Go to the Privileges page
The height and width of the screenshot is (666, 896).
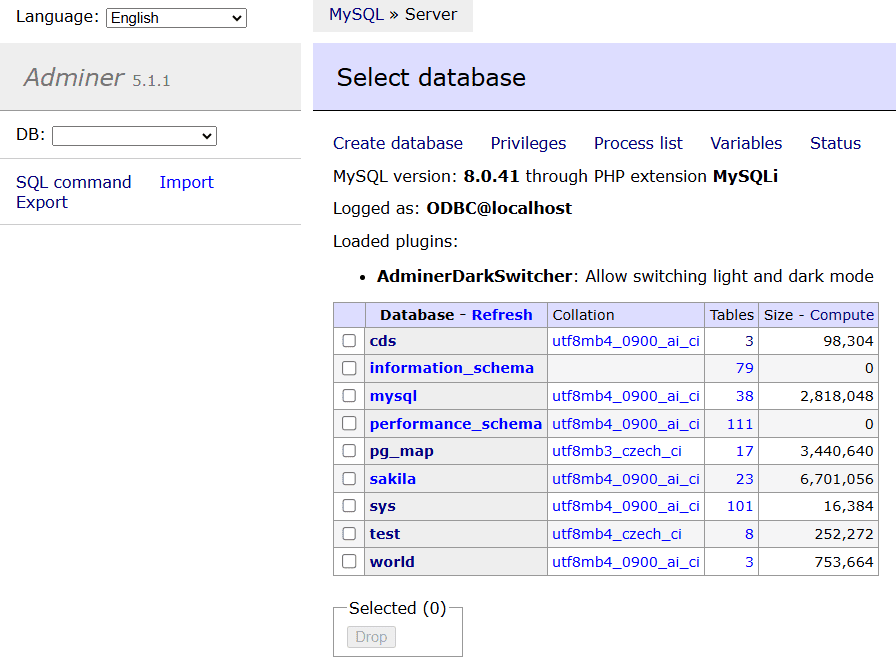tap(528, 143)
